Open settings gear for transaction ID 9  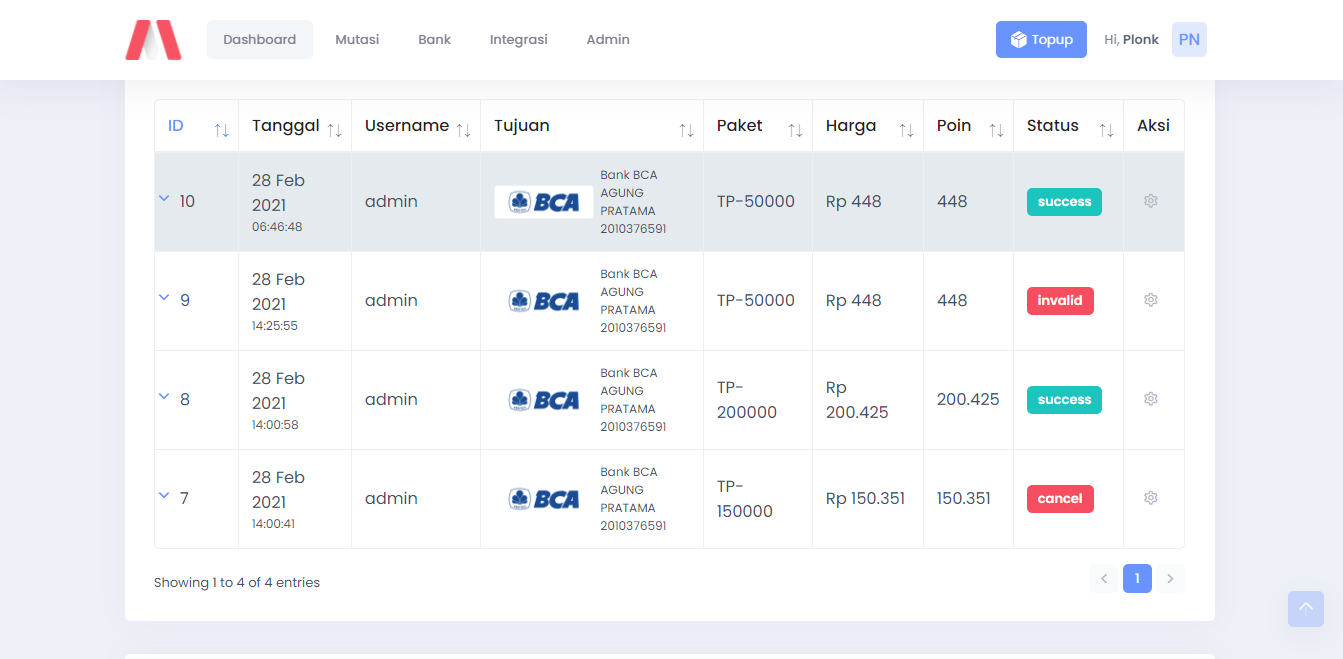pos(1151,300)
